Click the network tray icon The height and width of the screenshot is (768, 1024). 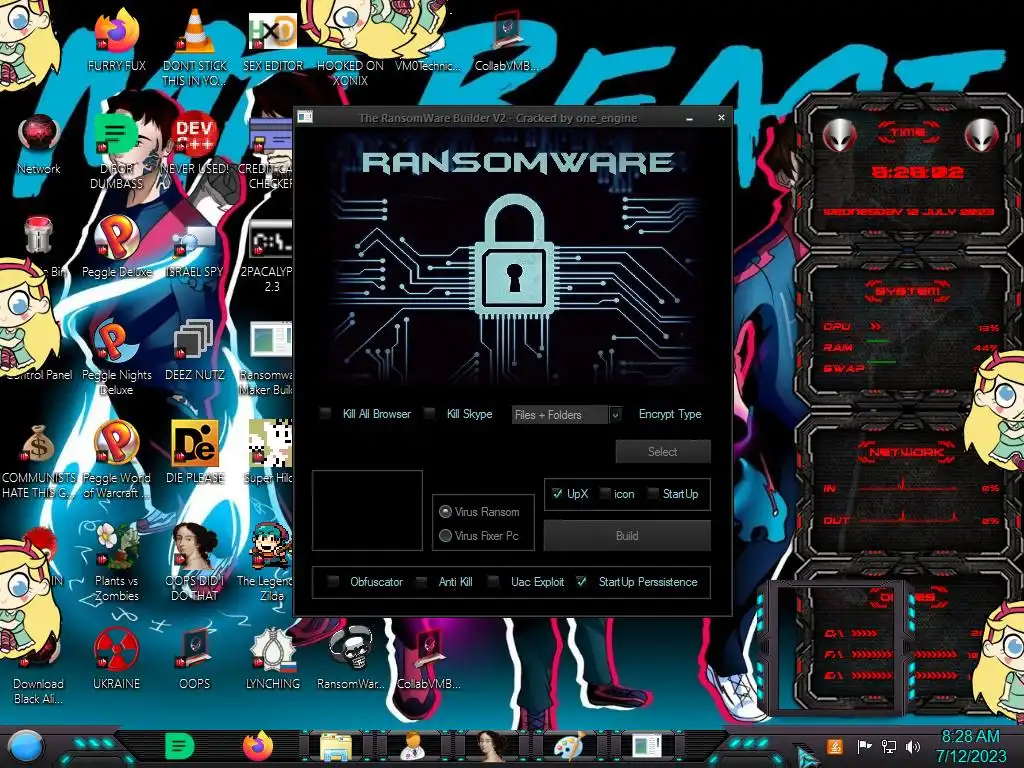(888, 746)
